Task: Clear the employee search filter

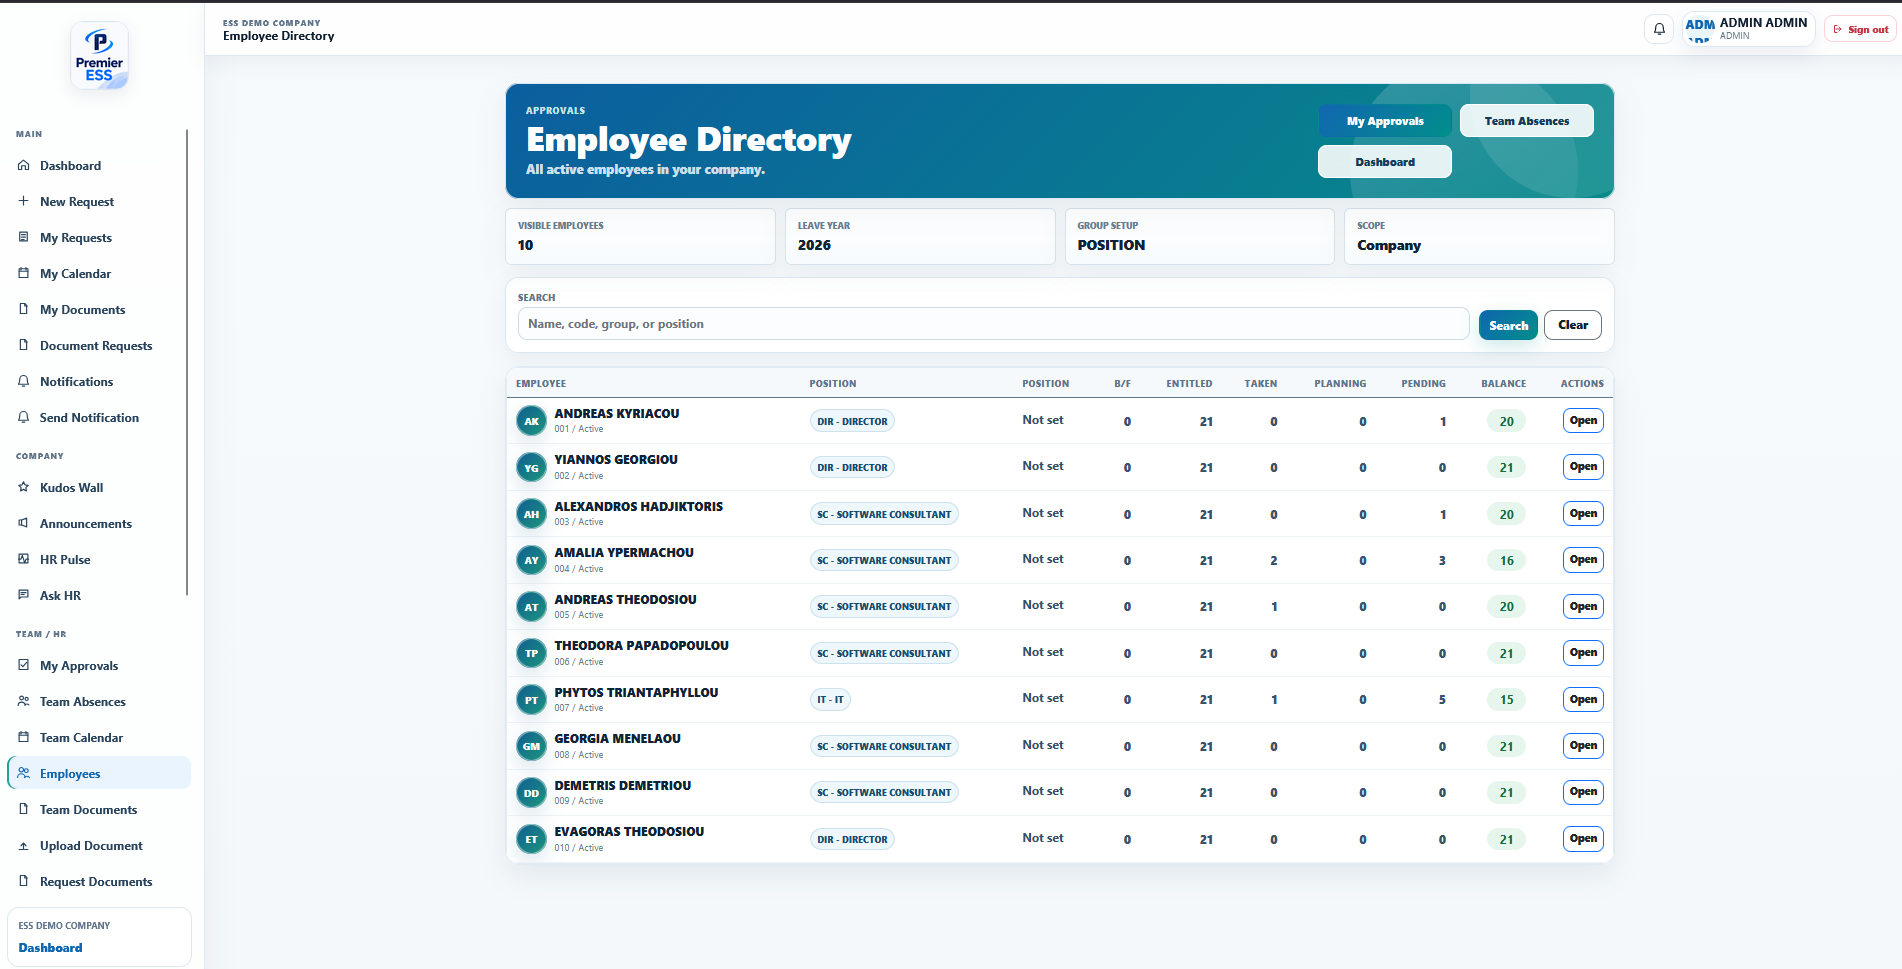Action: (x=1572, y=325)
